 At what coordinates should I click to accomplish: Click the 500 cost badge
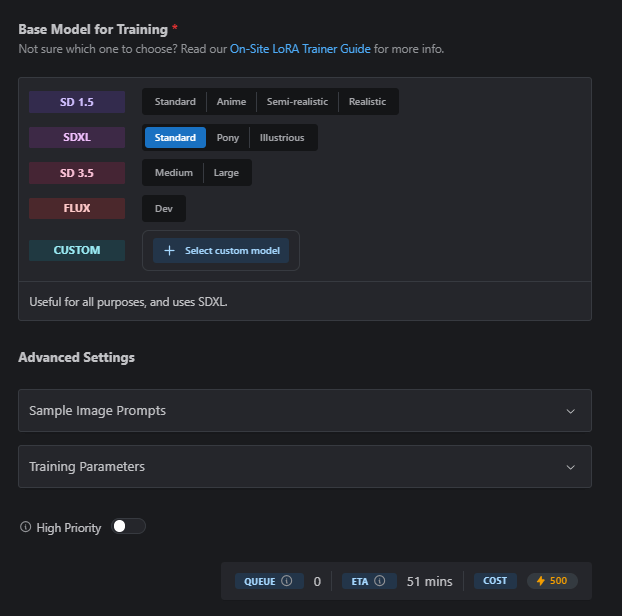[x=552, y=581]
